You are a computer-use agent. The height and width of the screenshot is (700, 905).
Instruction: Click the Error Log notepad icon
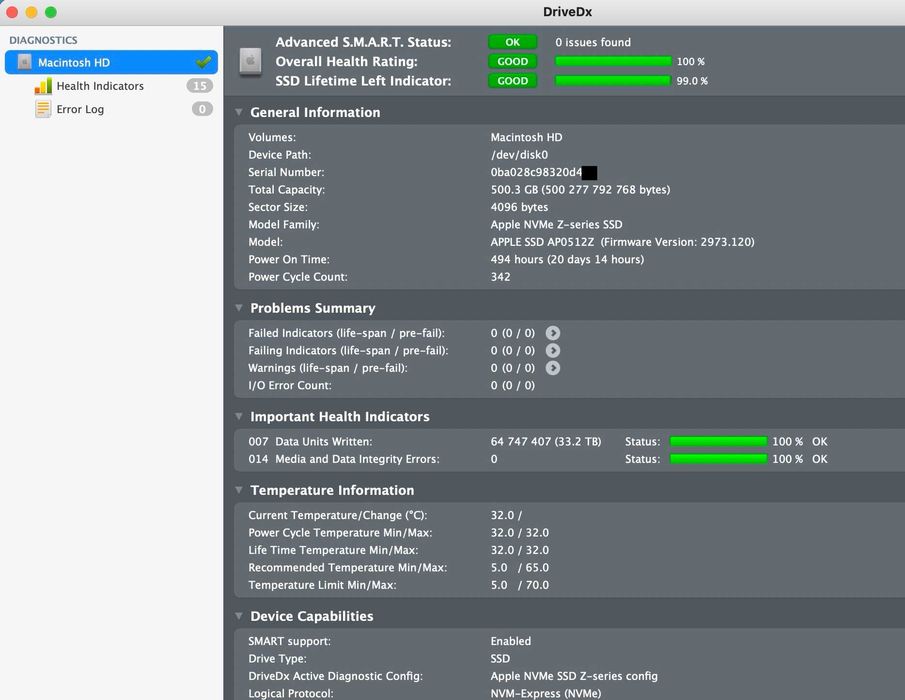tap(43, 109)
